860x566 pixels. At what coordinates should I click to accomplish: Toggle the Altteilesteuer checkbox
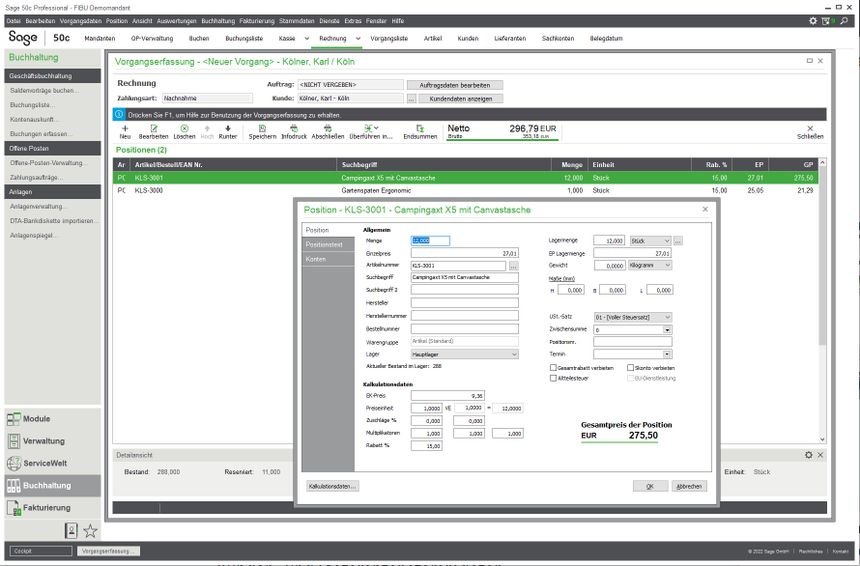[x=553, y=378]
